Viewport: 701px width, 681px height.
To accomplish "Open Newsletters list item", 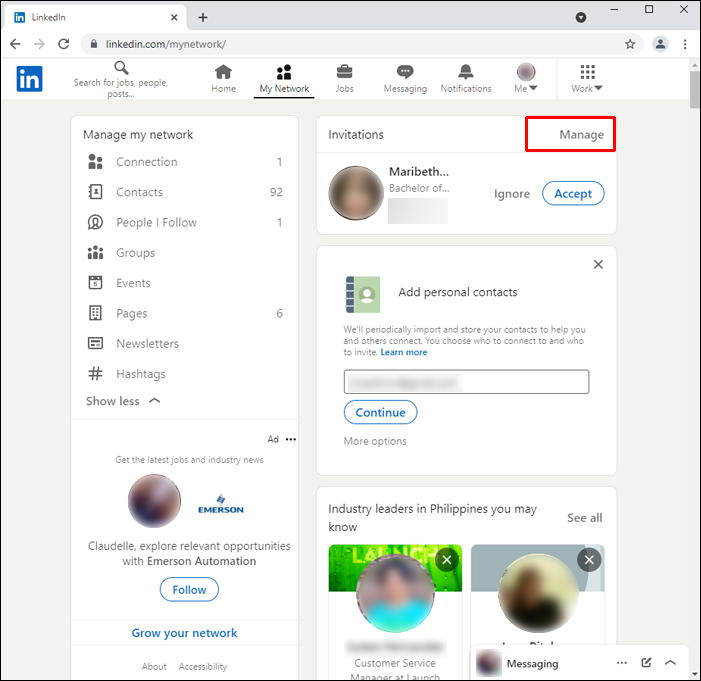I will [x=185, y=343].
